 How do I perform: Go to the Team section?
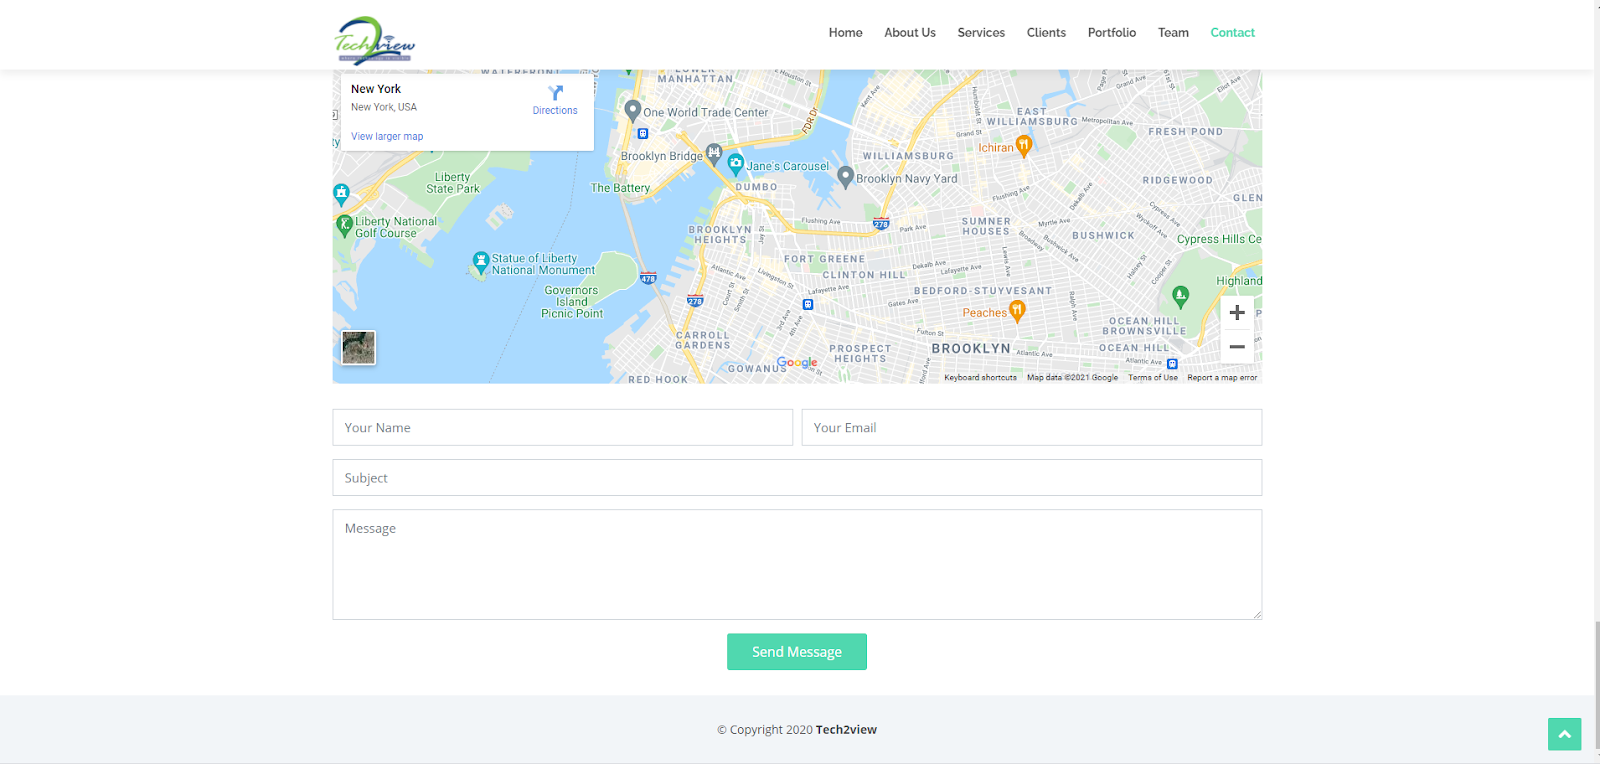tap(1173, 33)
